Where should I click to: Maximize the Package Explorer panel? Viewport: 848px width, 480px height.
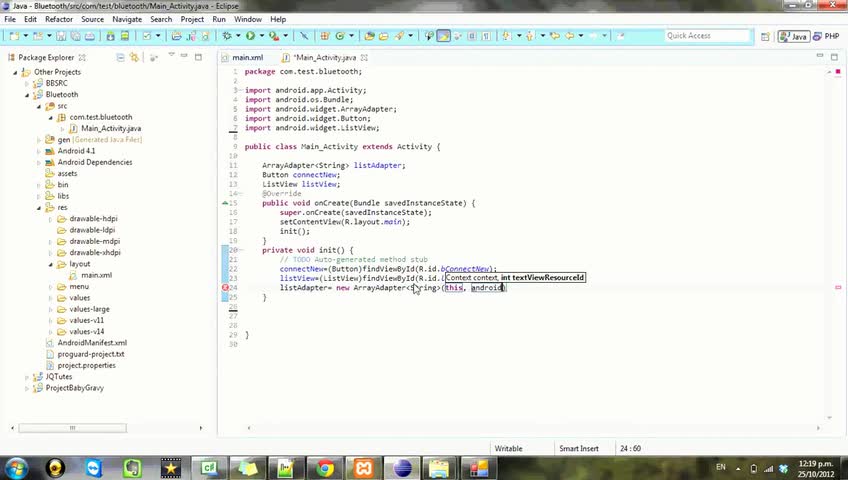(x=198, y=57)
